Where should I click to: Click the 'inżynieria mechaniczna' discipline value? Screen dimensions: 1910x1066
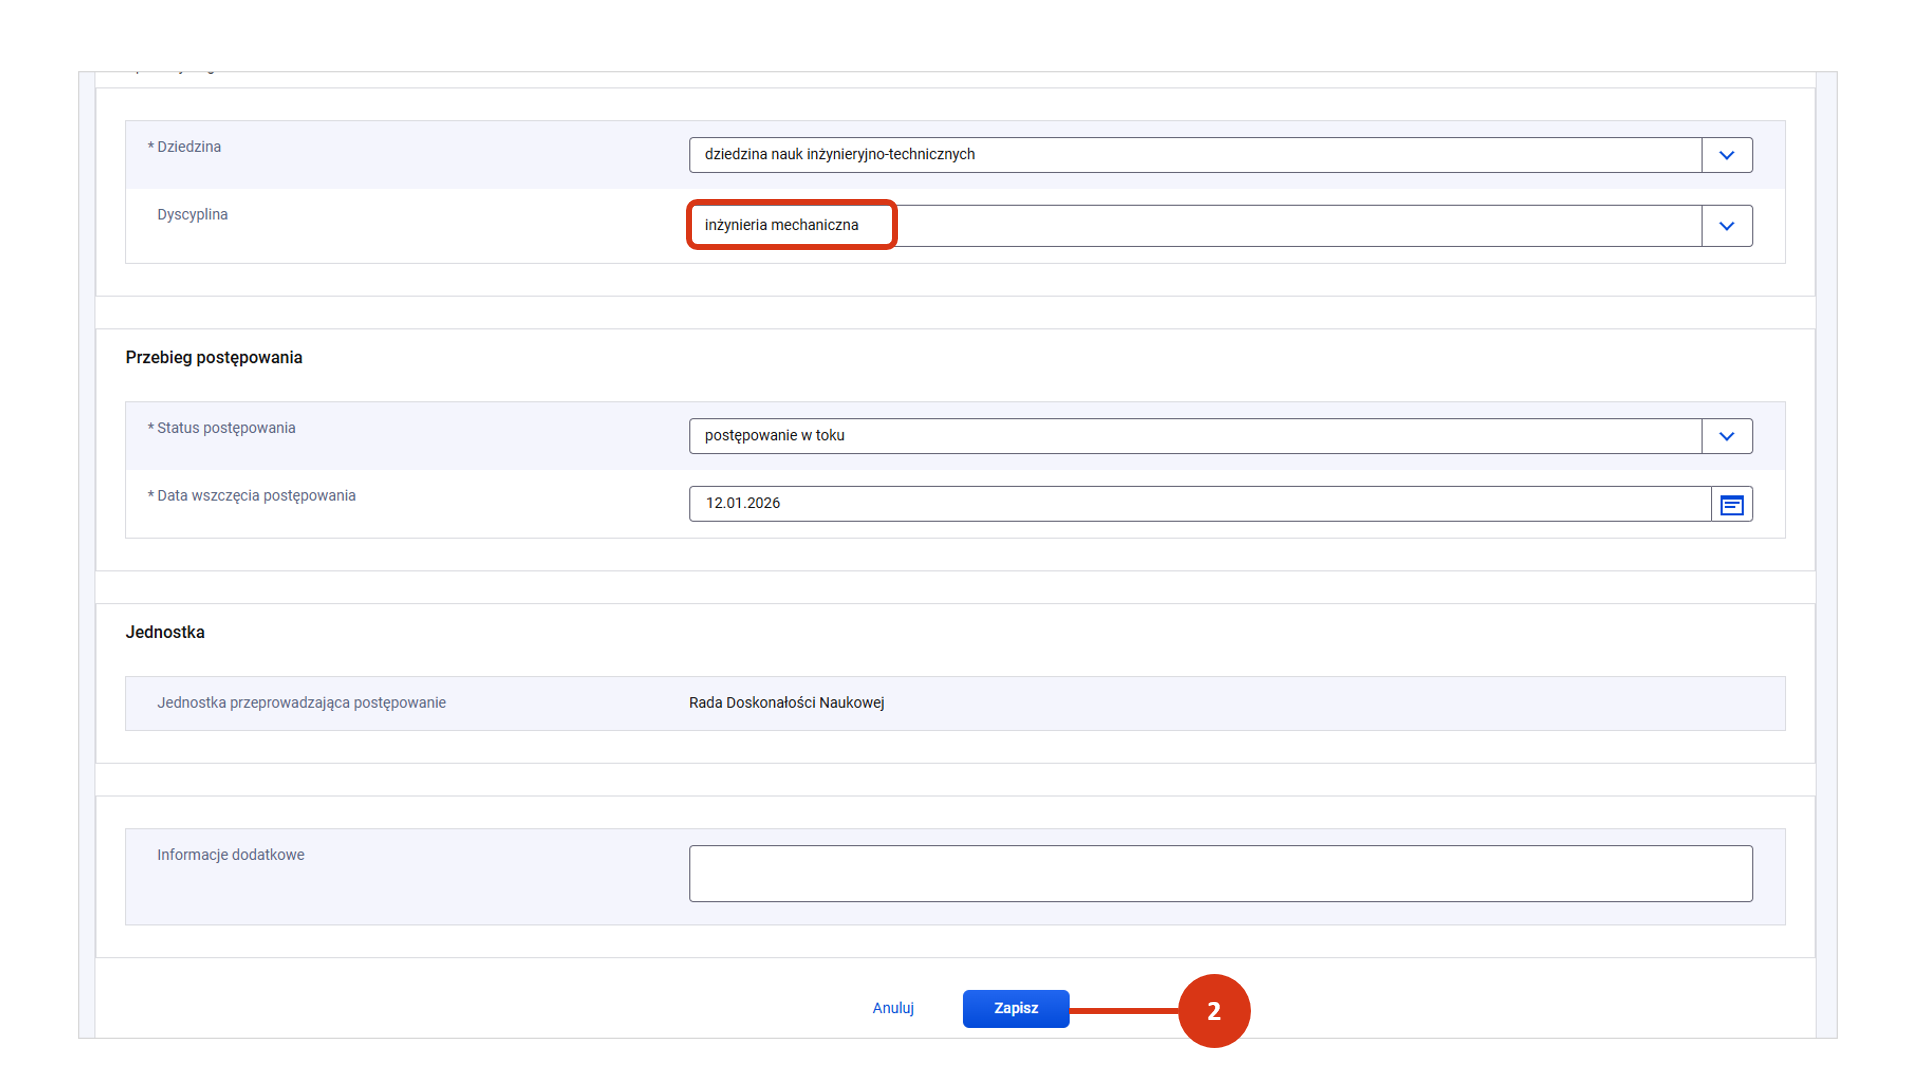click(x=781, y=225)
